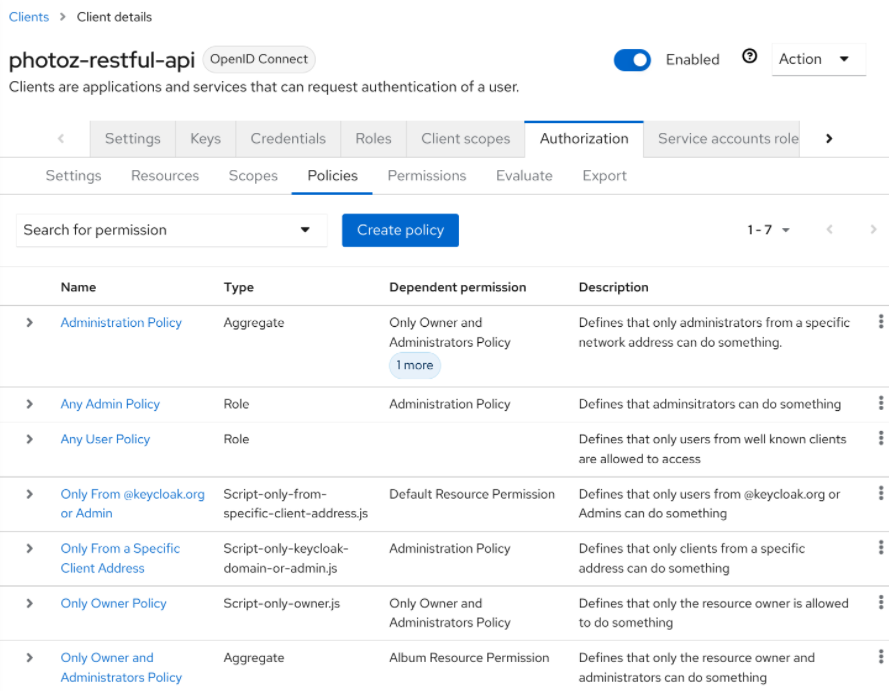The height and width of the screenshot is (691, 889).
Task: Click the 1 more badge
Action: click(415, 366)
